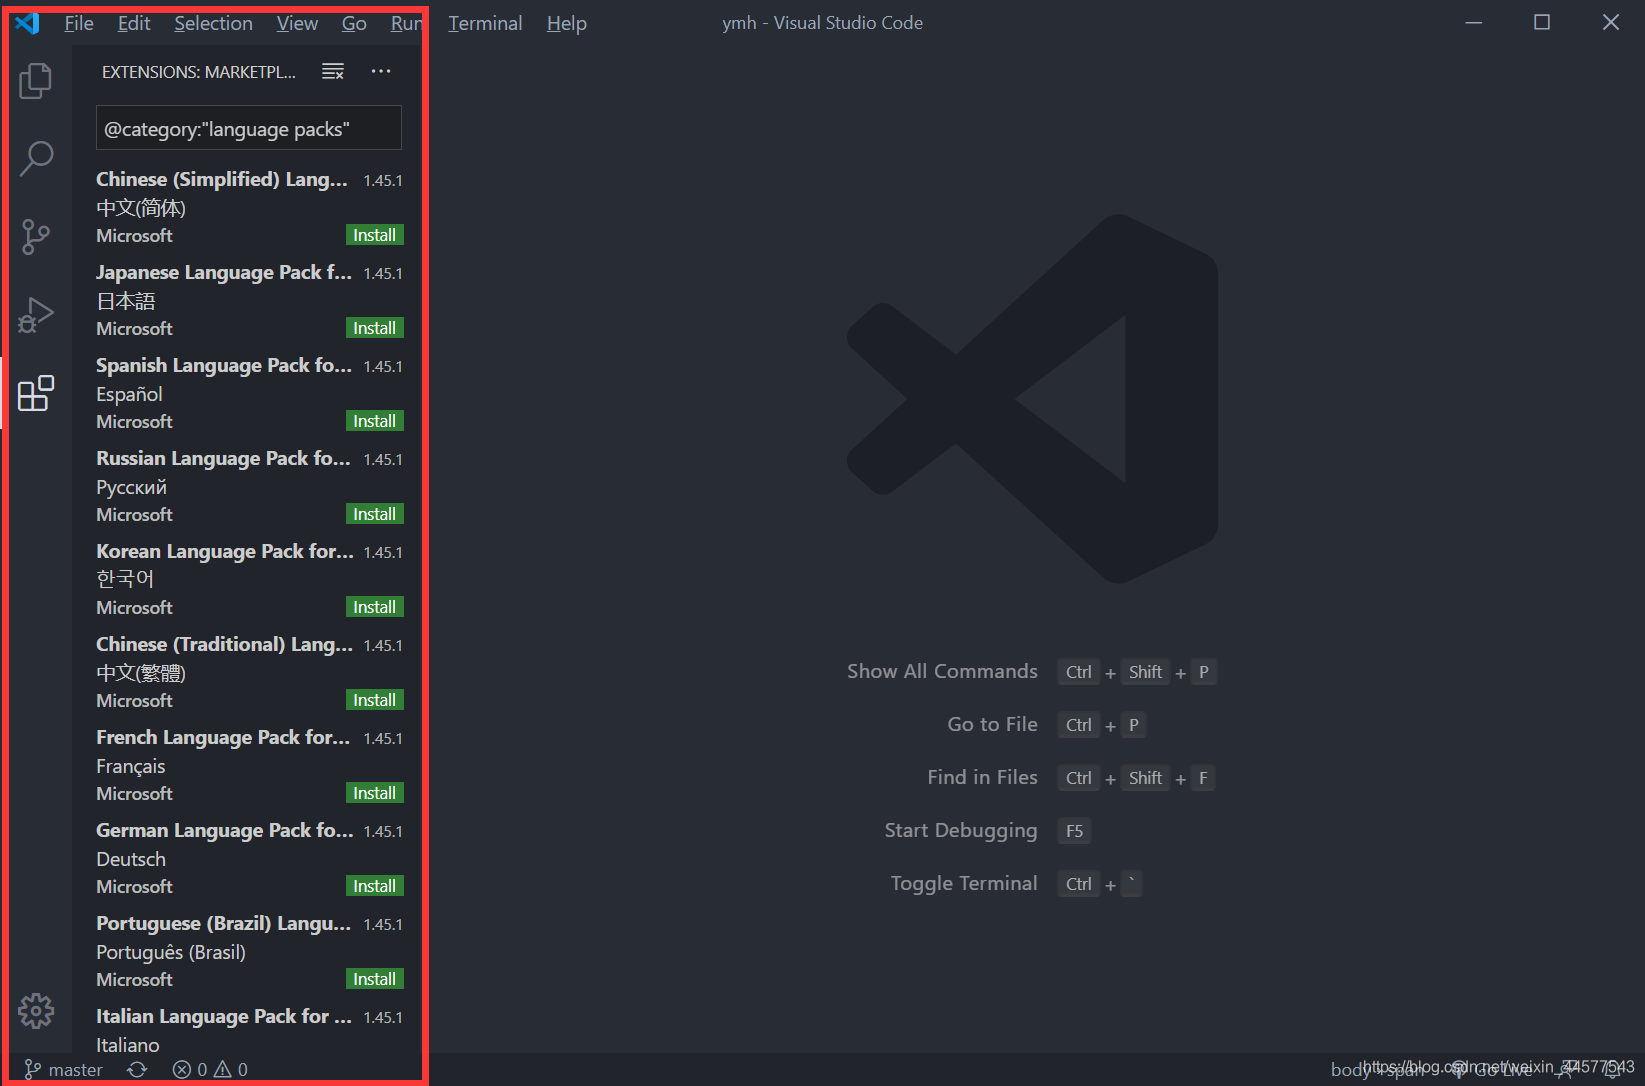
Task: Click the "Italiano" description text
Action: pyautogui.click(x=128, y=1045)
